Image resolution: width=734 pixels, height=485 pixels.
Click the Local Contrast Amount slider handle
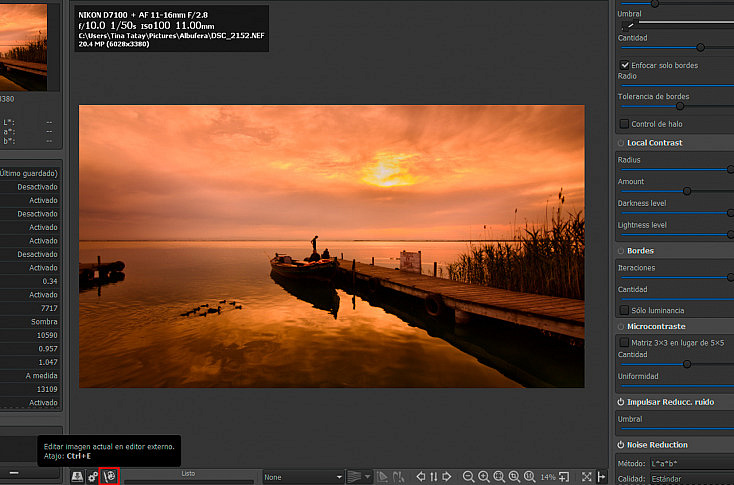coord(687,191)
